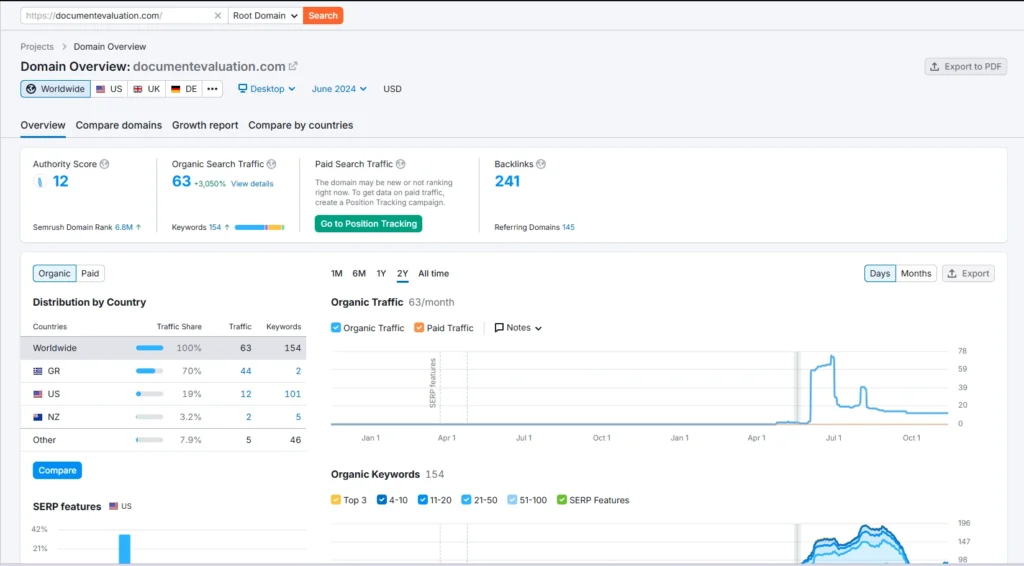Toggle the 51-100 keywords checkbox
This screenshot has height=566, width=1024.
click(x=512, y=500)
